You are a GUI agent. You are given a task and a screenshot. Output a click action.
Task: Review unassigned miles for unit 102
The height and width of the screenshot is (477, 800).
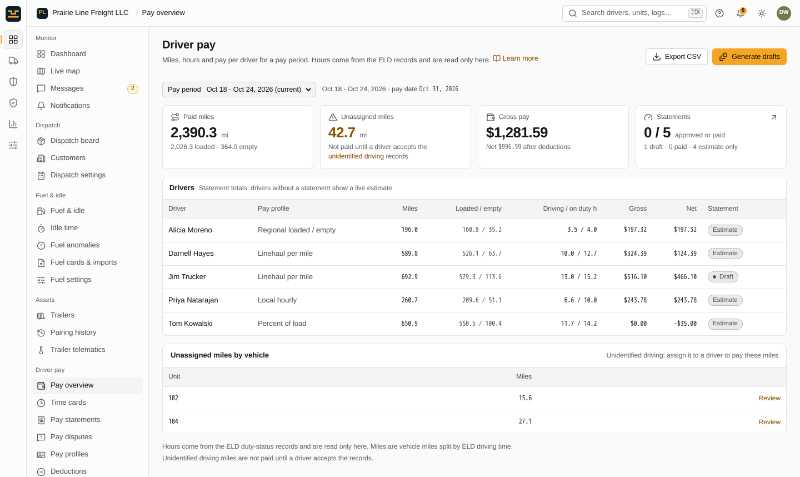coord(769,398)
